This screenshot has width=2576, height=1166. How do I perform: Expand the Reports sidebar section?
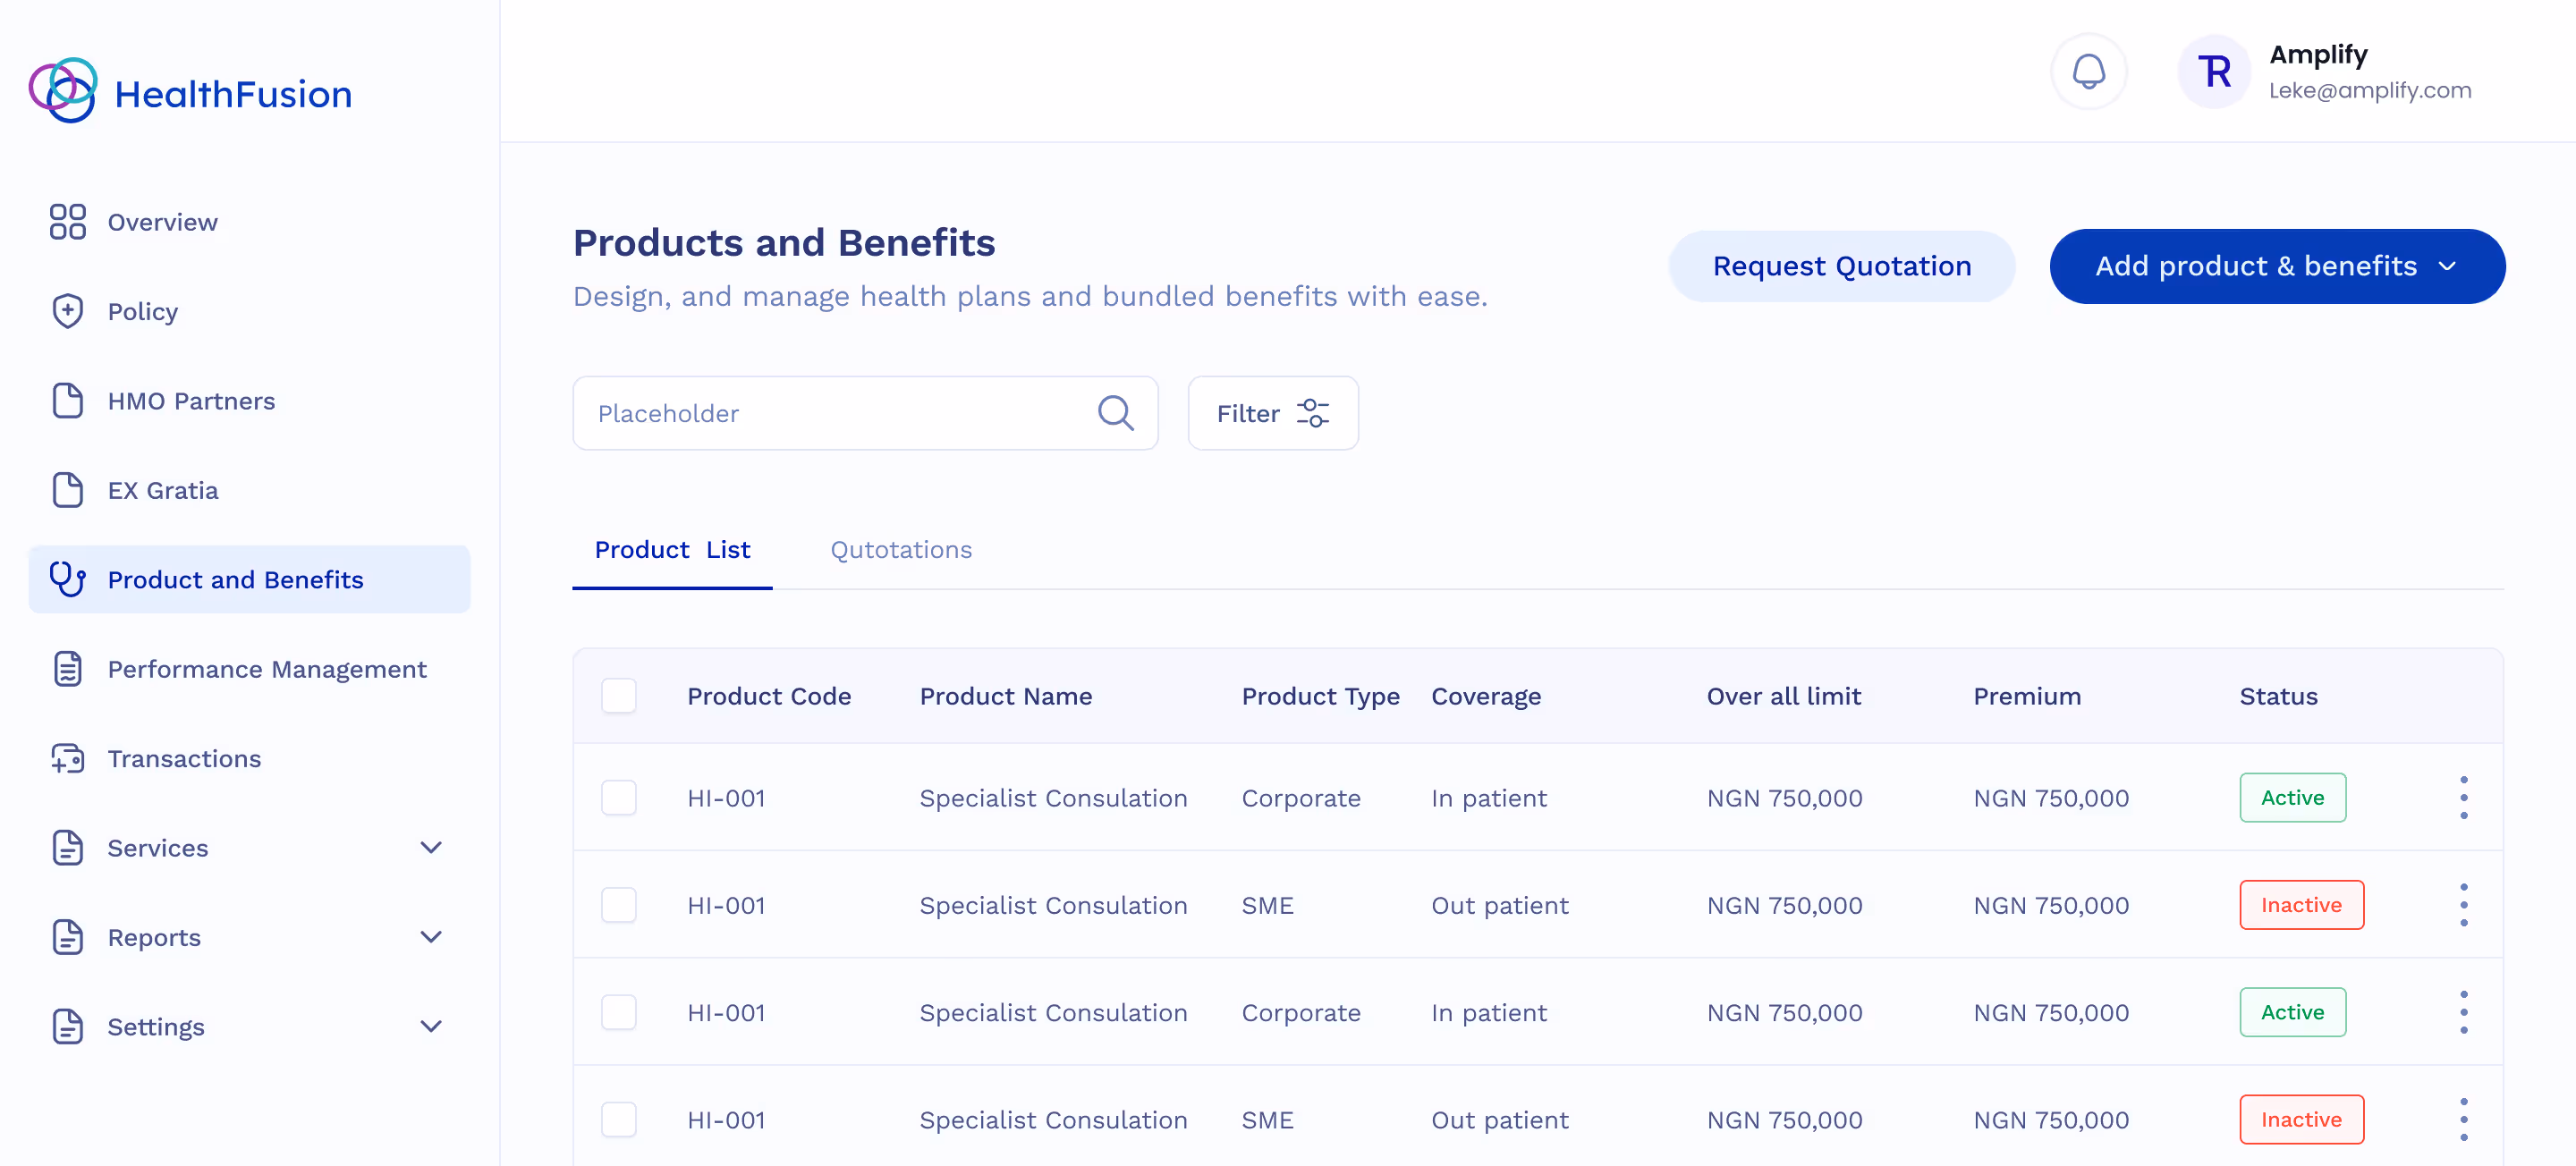pos(430,937)
